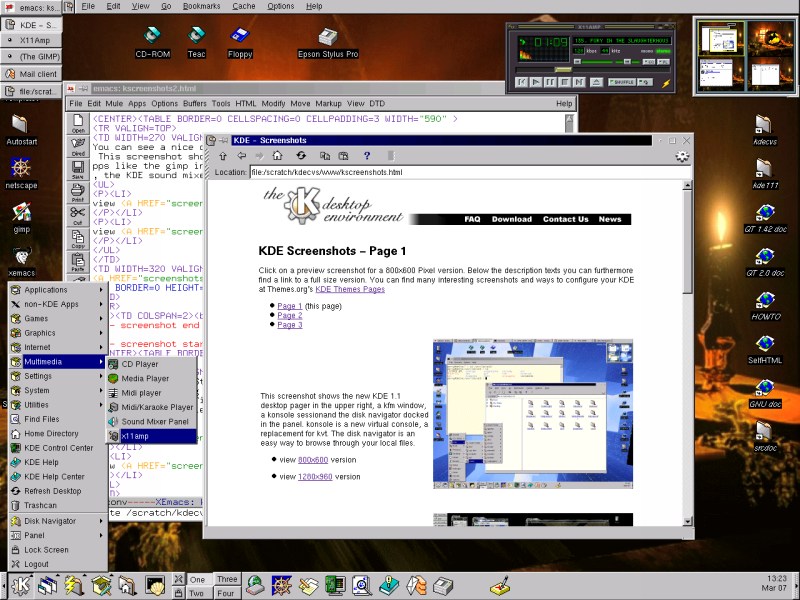This screenshot has height=600, width=800.
Task: Click the ship wheel icon in the panel
Action: click(x=281, y=585)
